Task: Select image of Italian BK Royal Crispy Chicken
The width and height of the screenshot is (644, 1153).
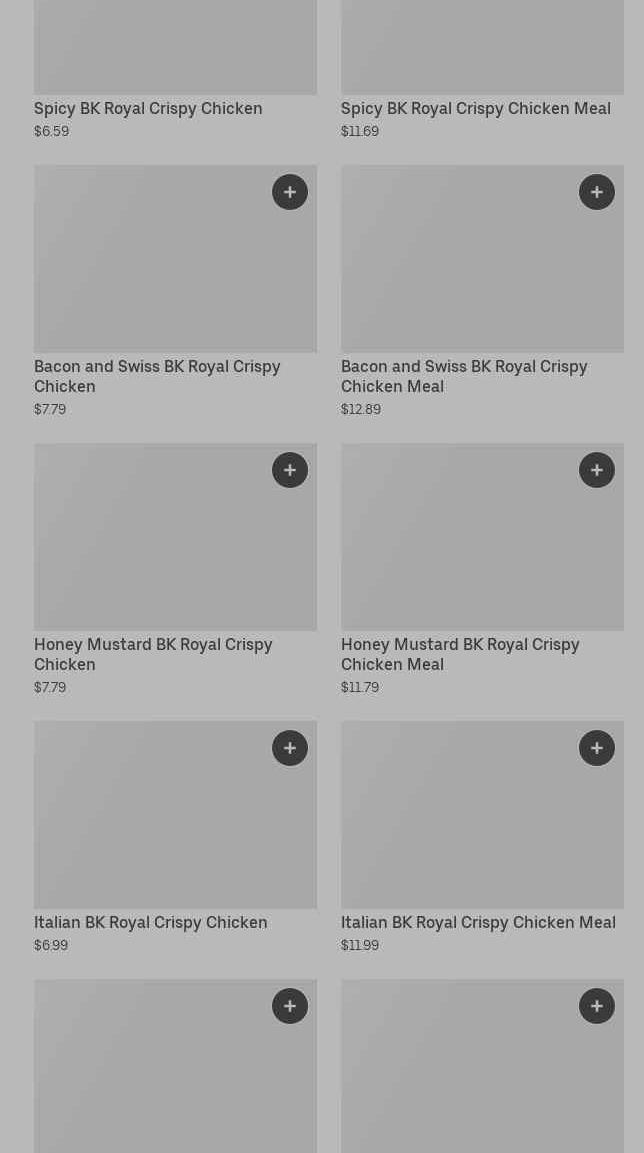Action: click(x=175, y=815)
